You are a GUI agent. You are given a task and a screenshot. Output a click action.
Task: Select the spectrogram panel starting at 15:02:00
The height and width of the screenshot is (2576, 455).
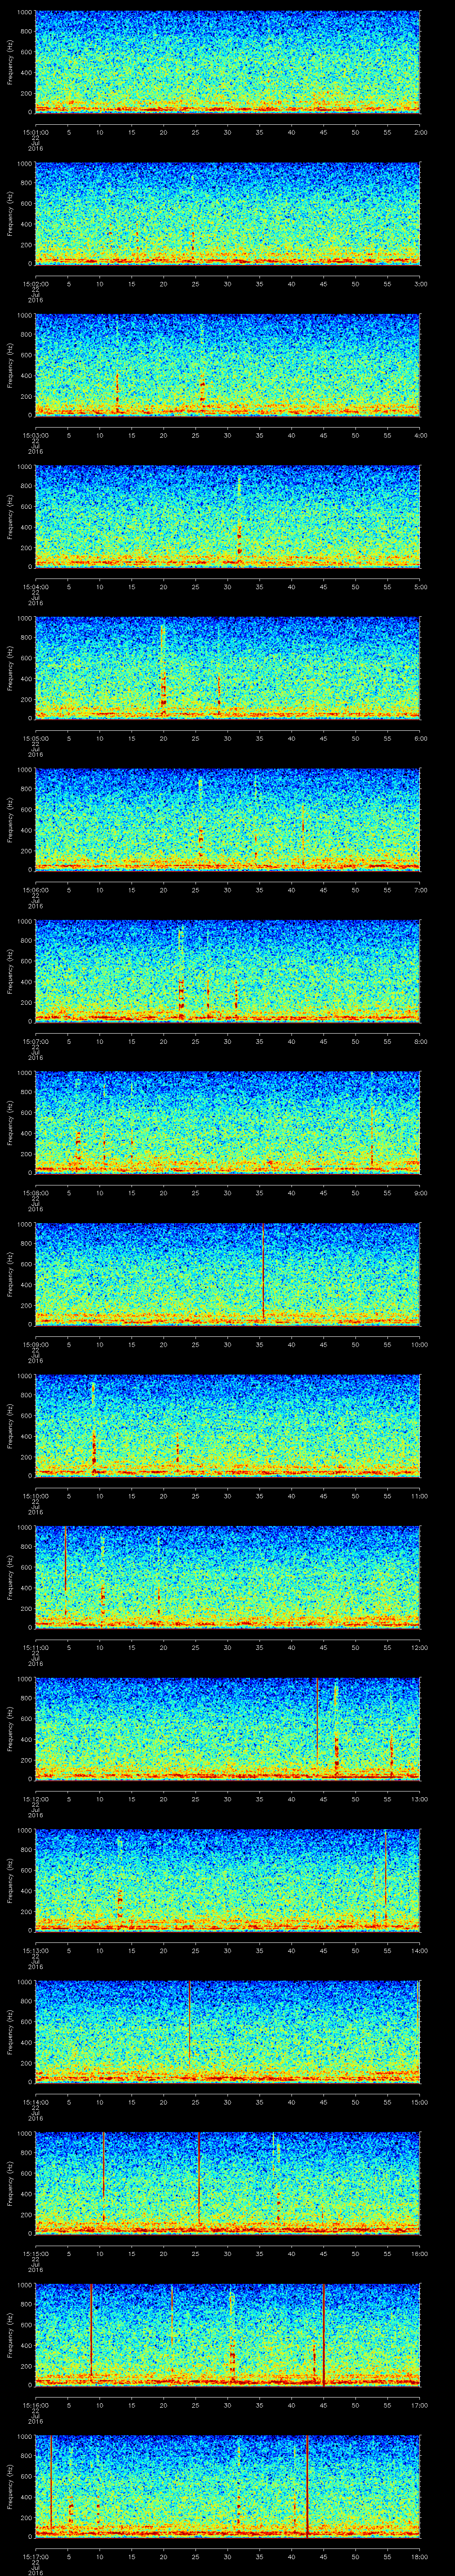pos(227,213)
